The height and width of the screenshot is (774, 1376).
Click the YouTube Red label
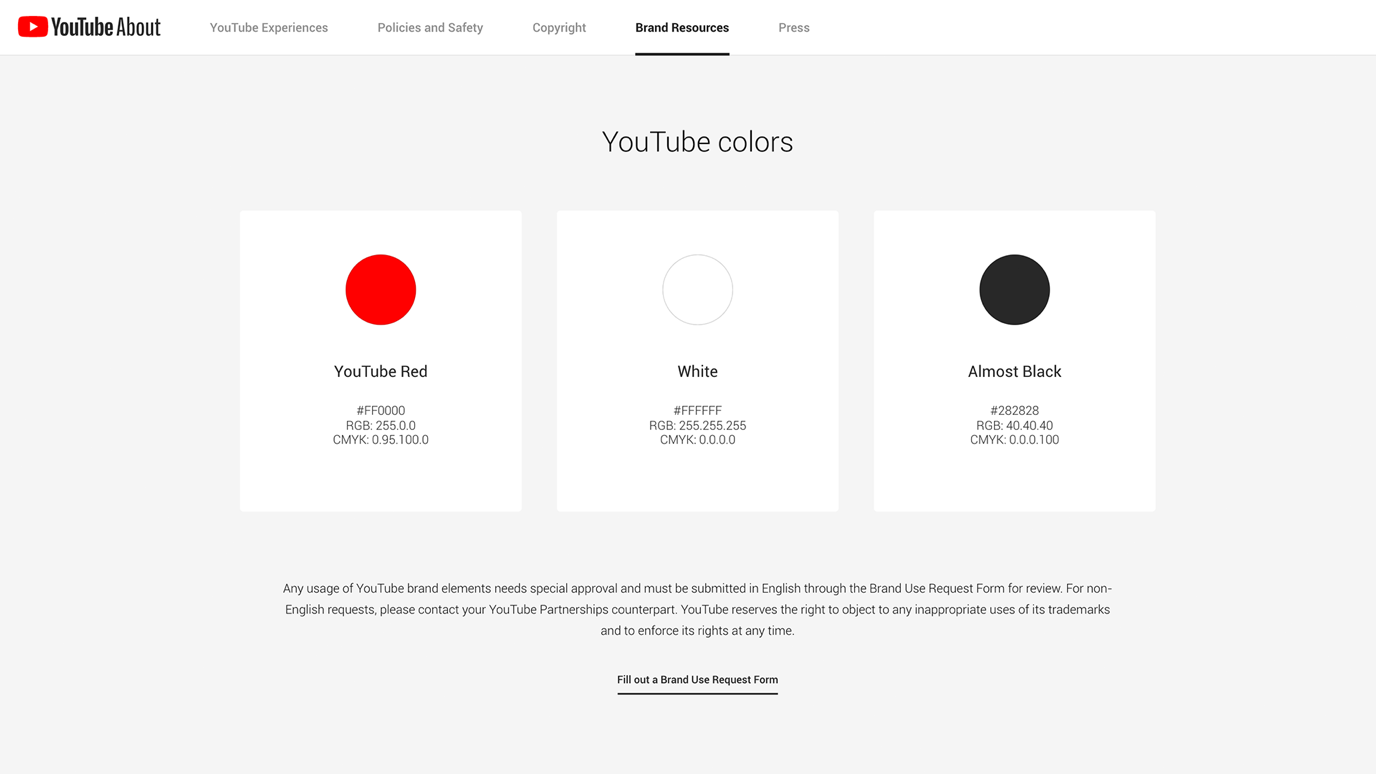click(x=381, y=371)
